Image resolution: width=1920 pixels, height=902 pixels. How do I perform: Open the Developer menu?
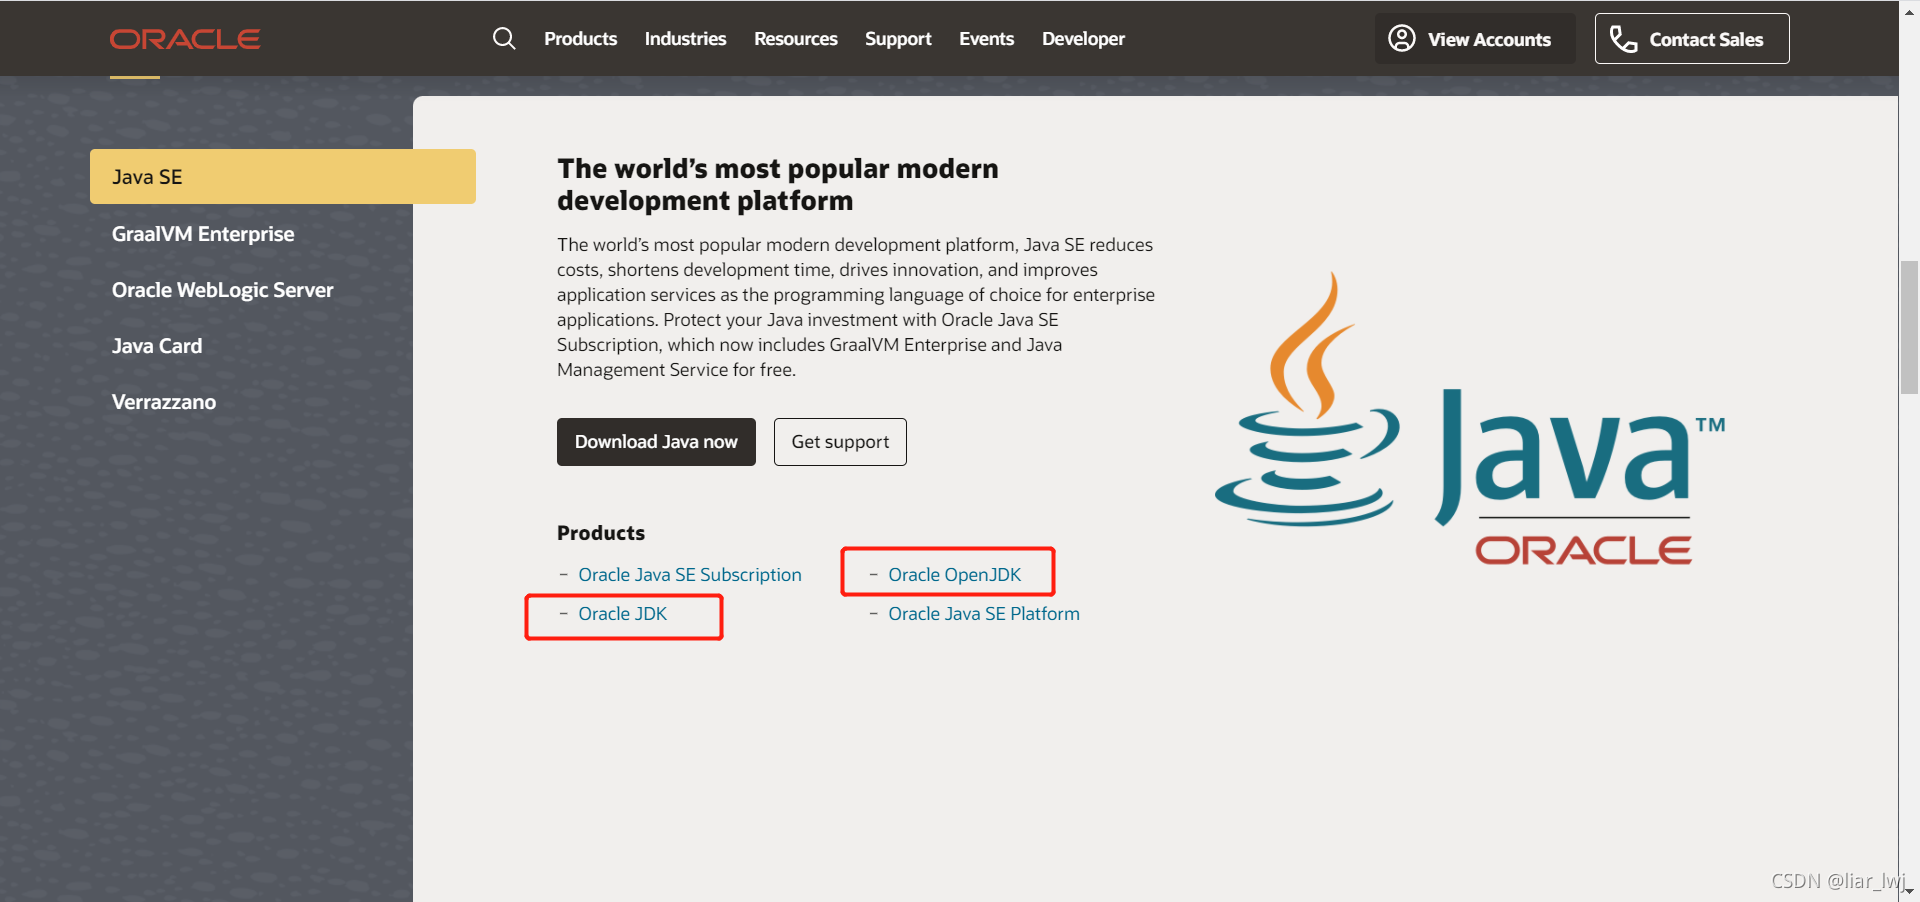click(x=1083, y=39)
